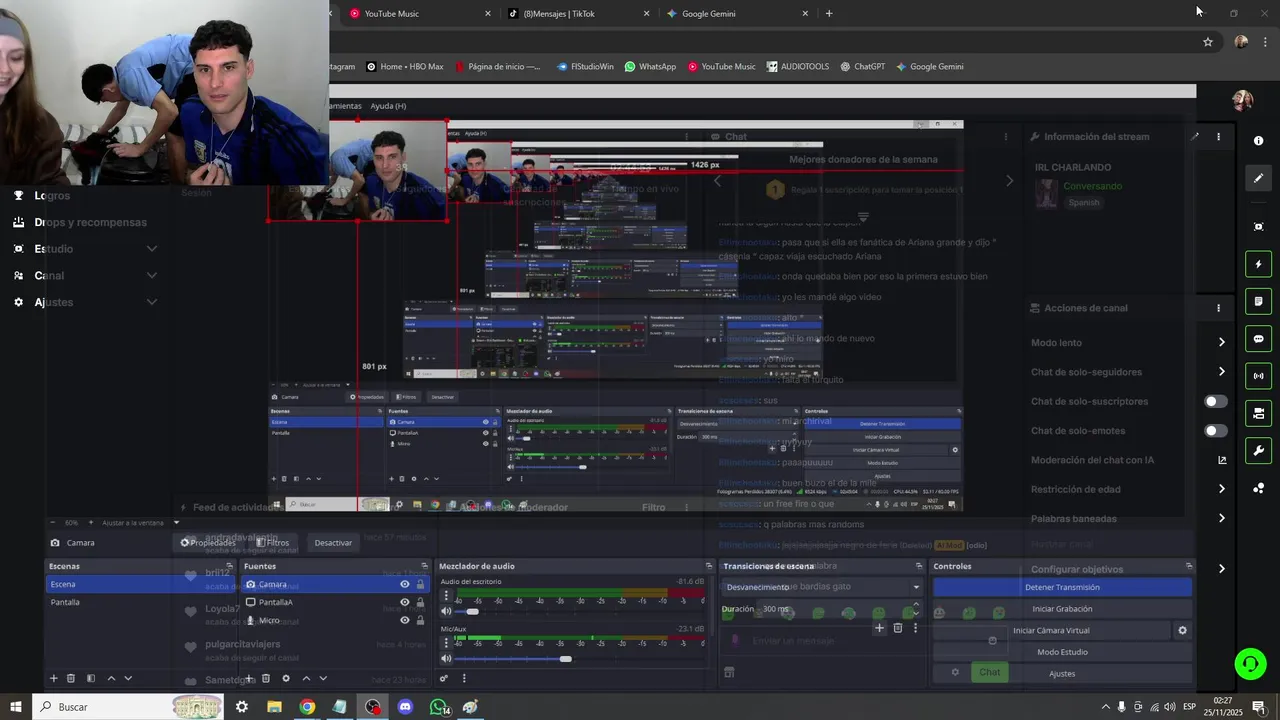Mute Mic/Aux speaker icon
This screenshot has height=720, width=1280.
[446, 659]
